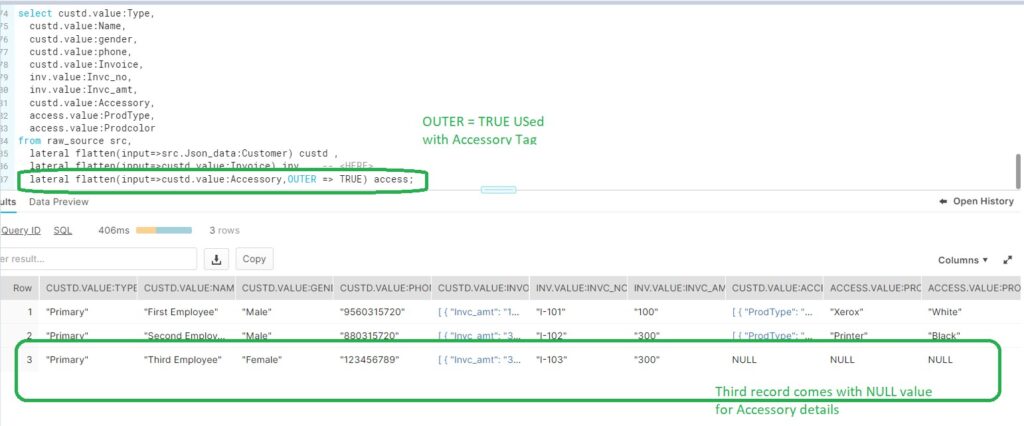Click the editor vertical scrollbar
1024x426 pixels.
1018,170
